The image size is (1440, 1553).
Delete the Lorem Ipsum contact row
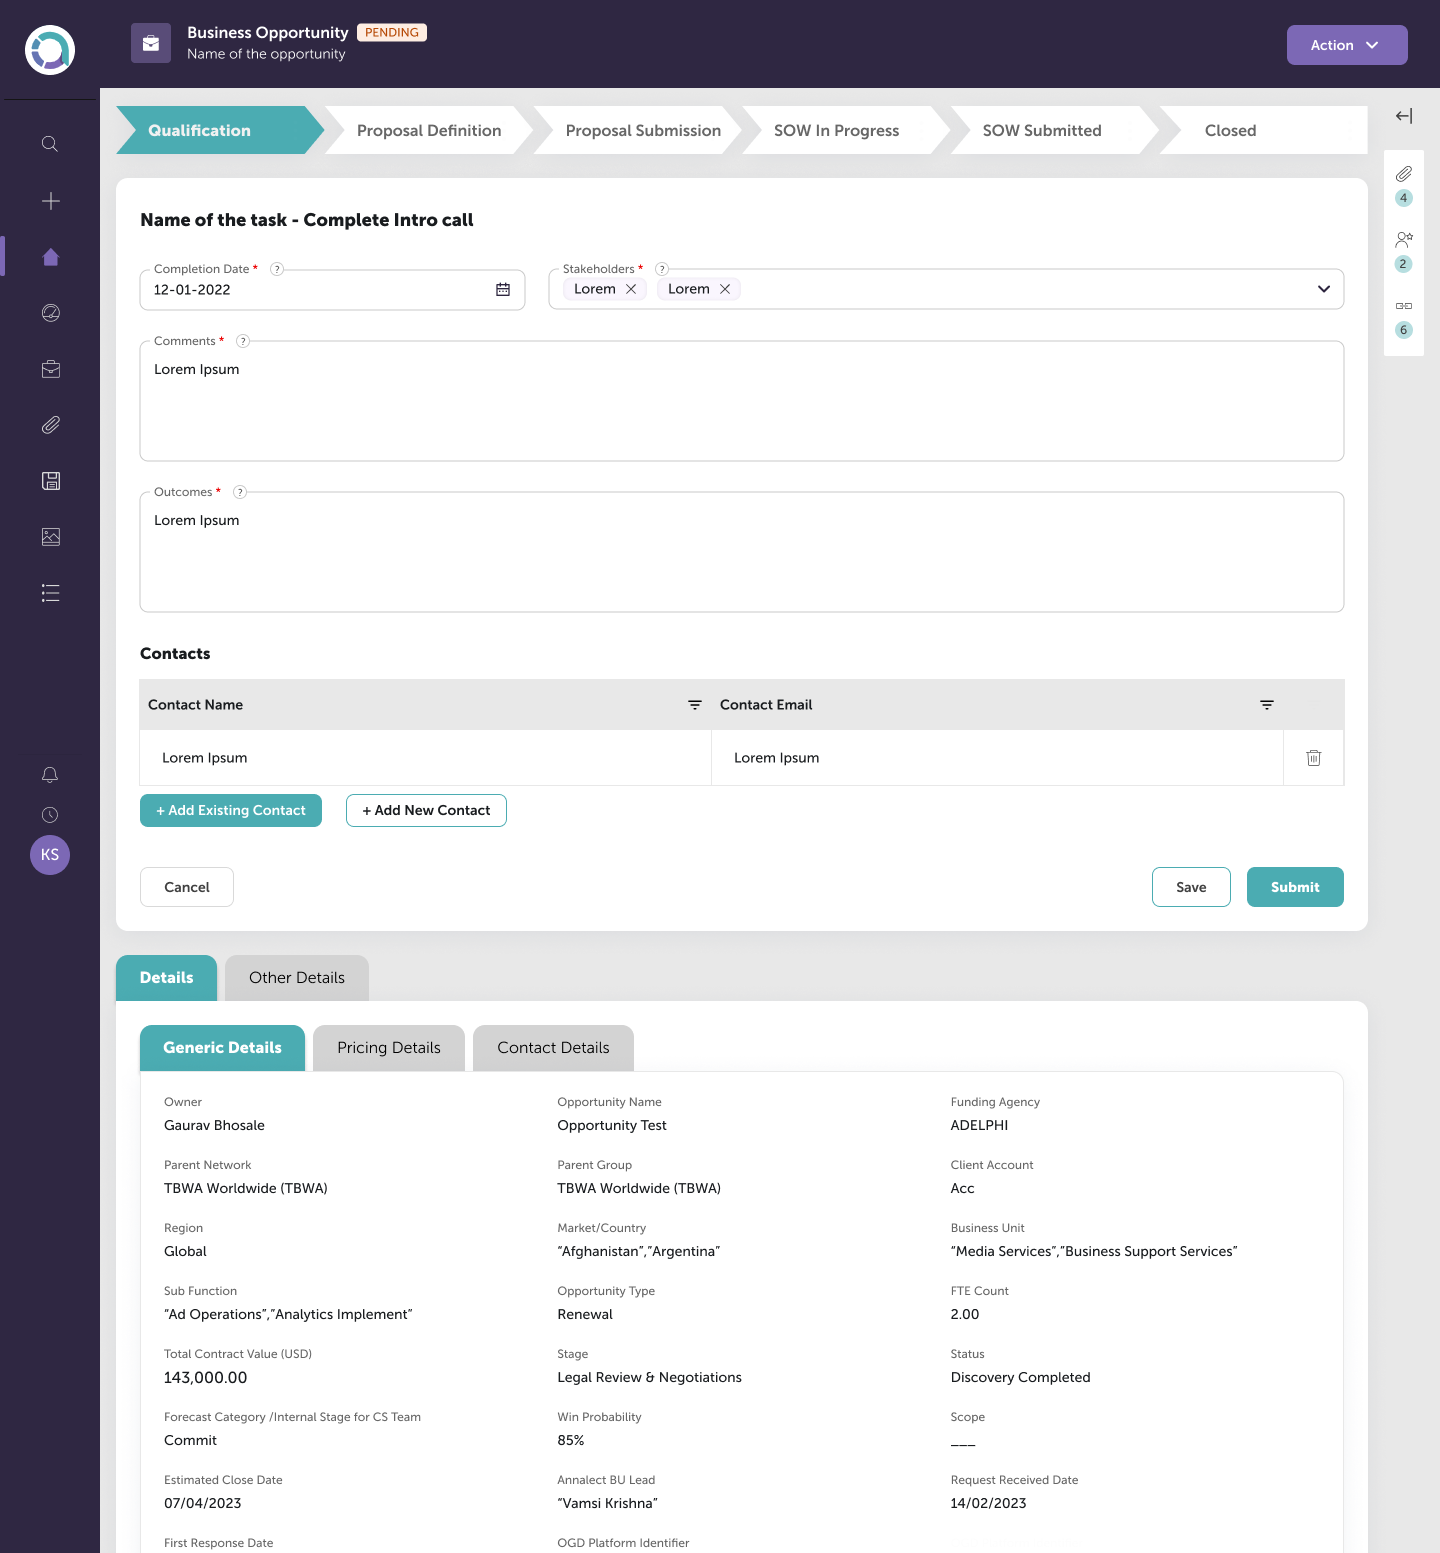1313,758
